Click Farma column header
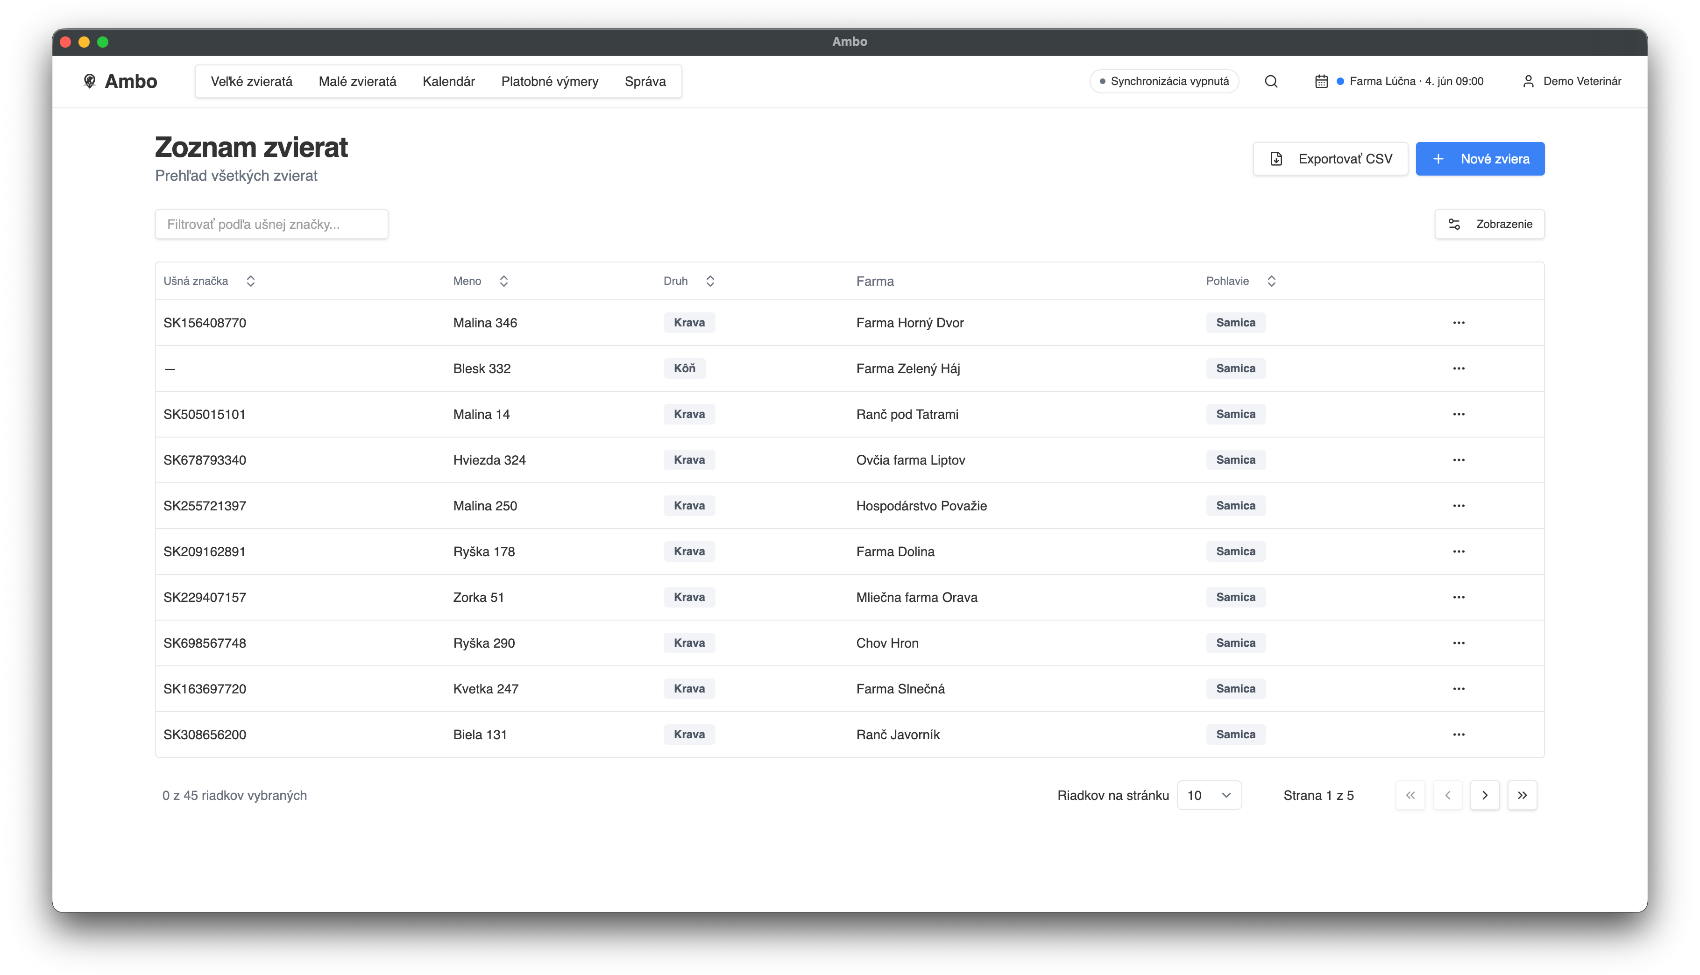Image resolution: width=1700 pixels, height=975 pixels. [875, 281]
